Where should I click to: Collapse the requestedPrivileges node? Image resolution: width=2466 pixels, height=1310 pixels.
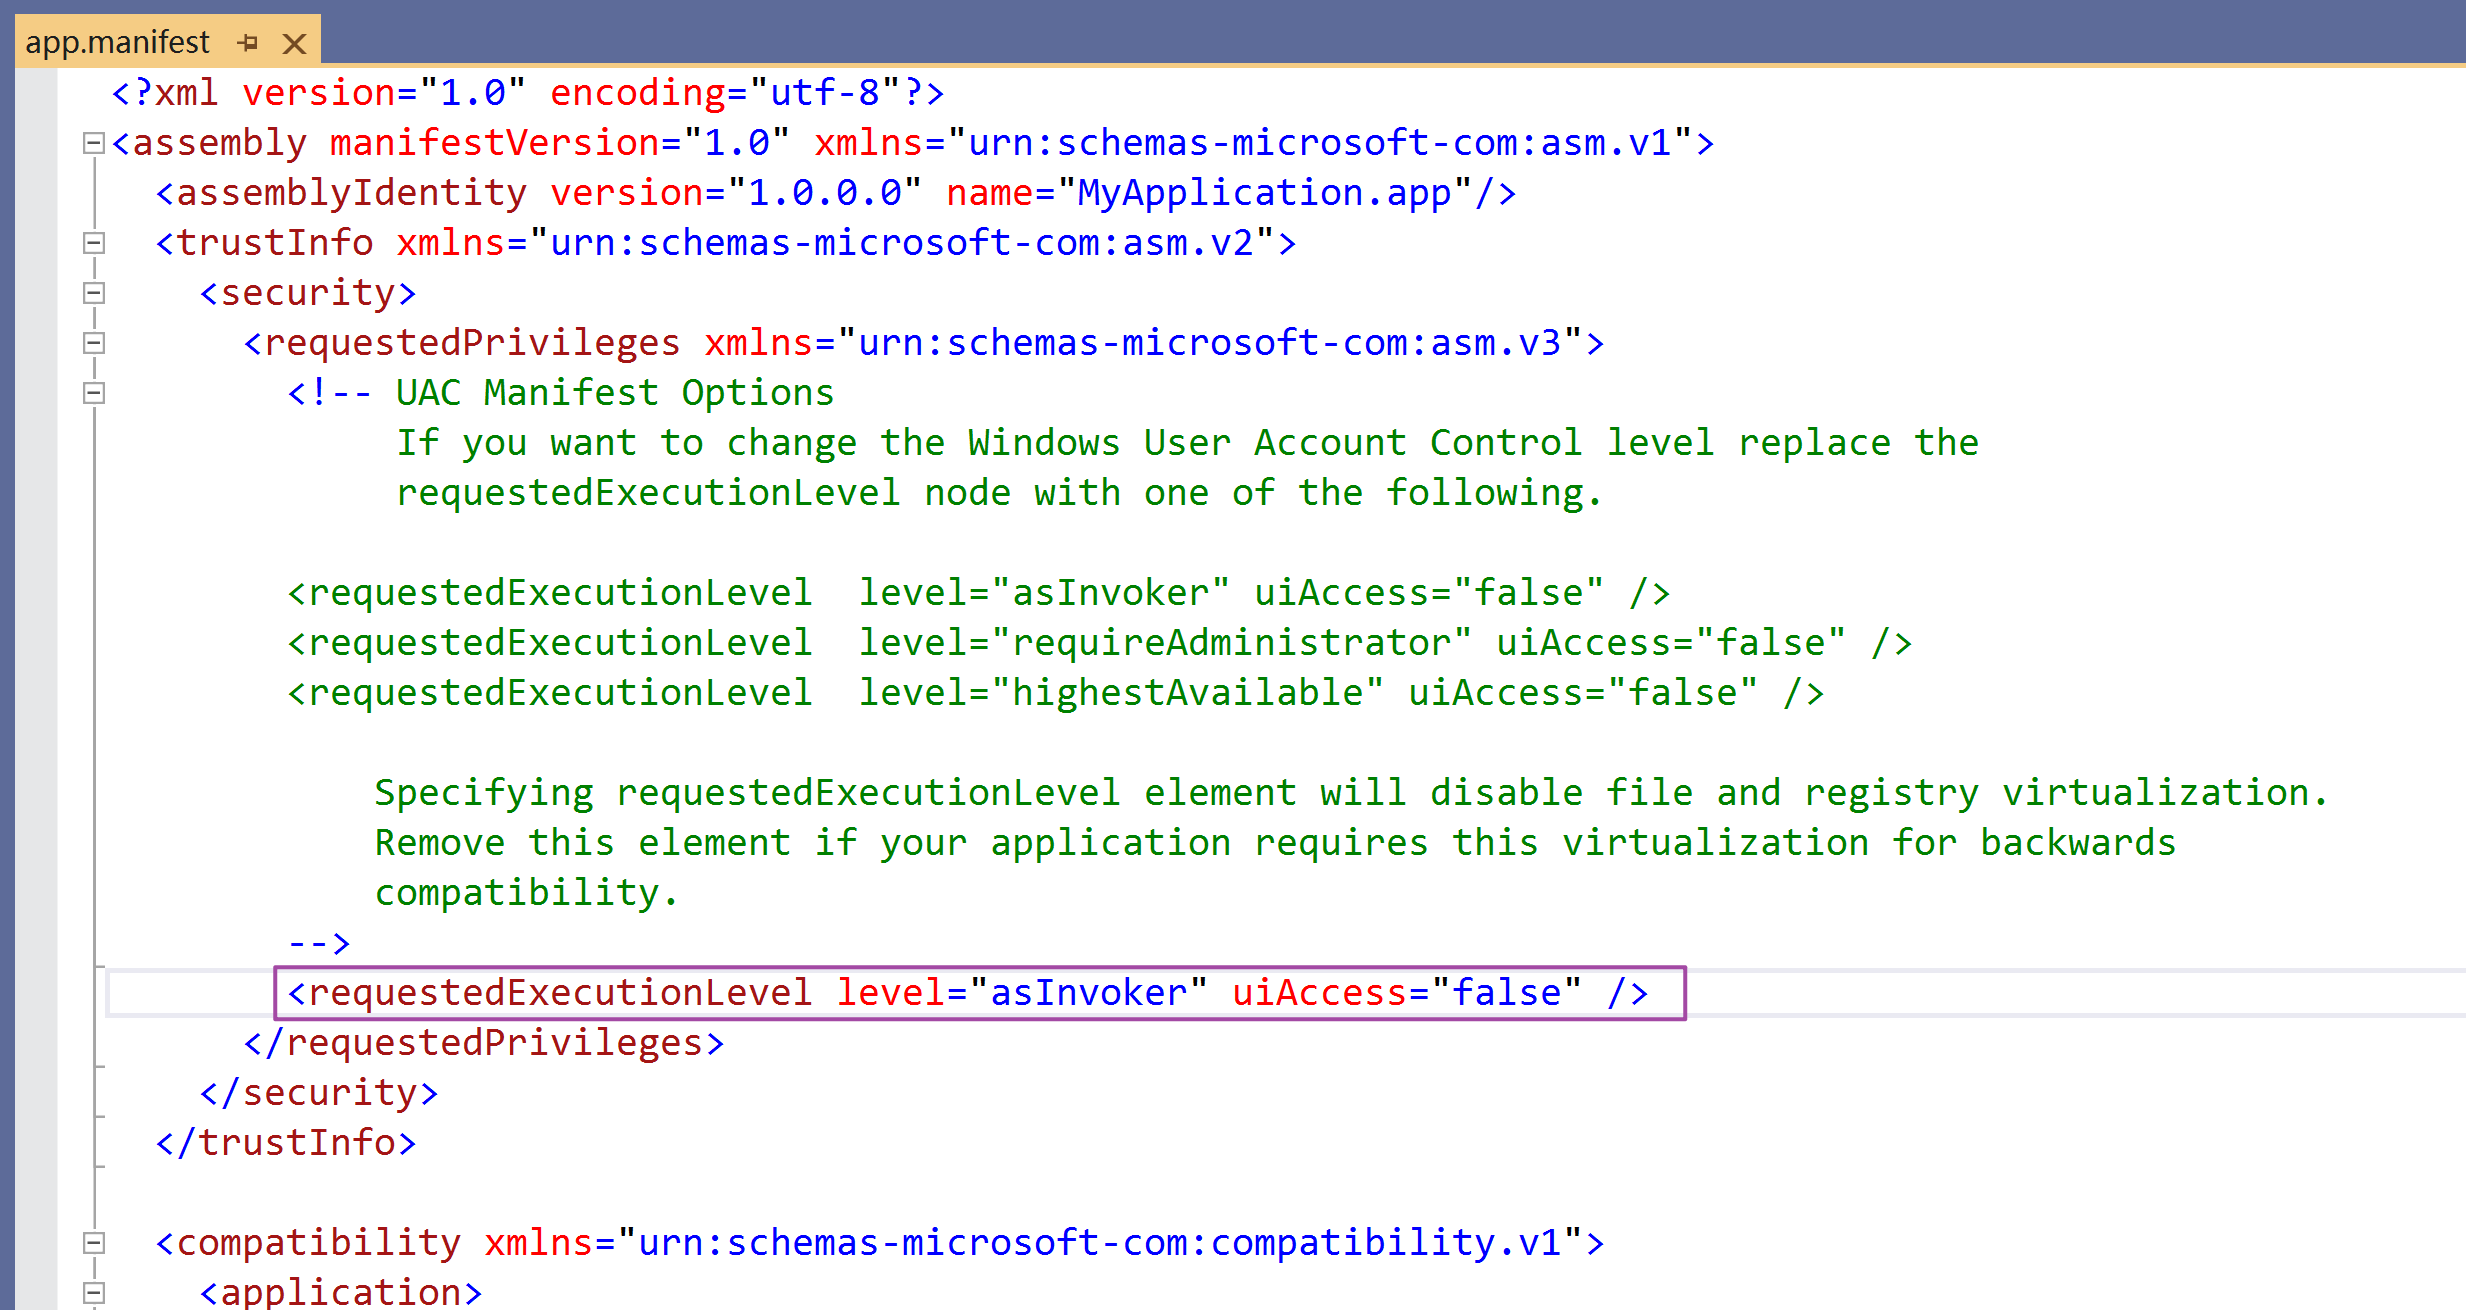[93, 343]
